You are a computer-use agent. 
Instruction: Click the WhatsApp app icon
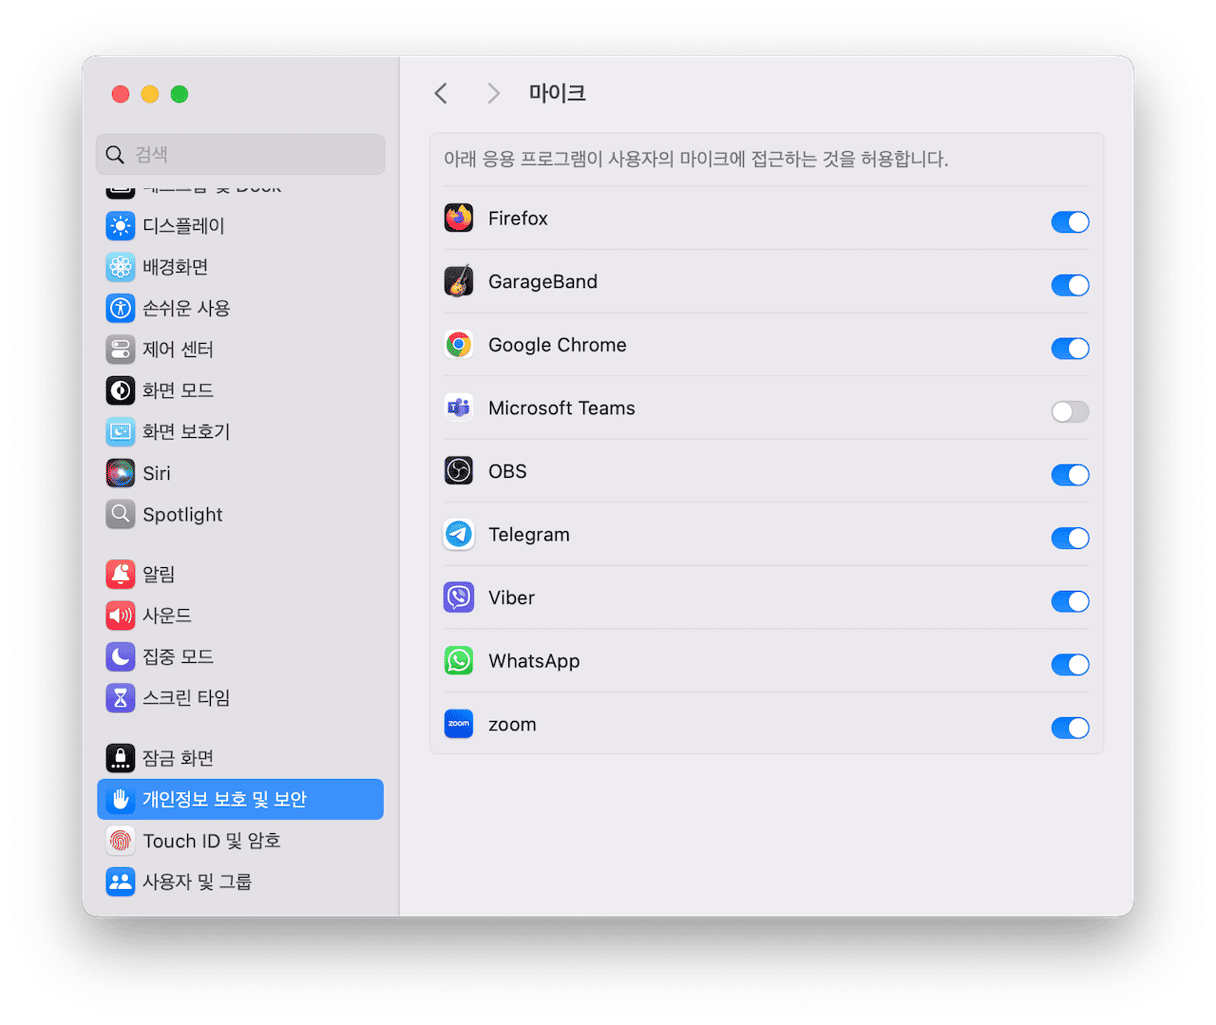pyautogui.click(x=459, y=661)
